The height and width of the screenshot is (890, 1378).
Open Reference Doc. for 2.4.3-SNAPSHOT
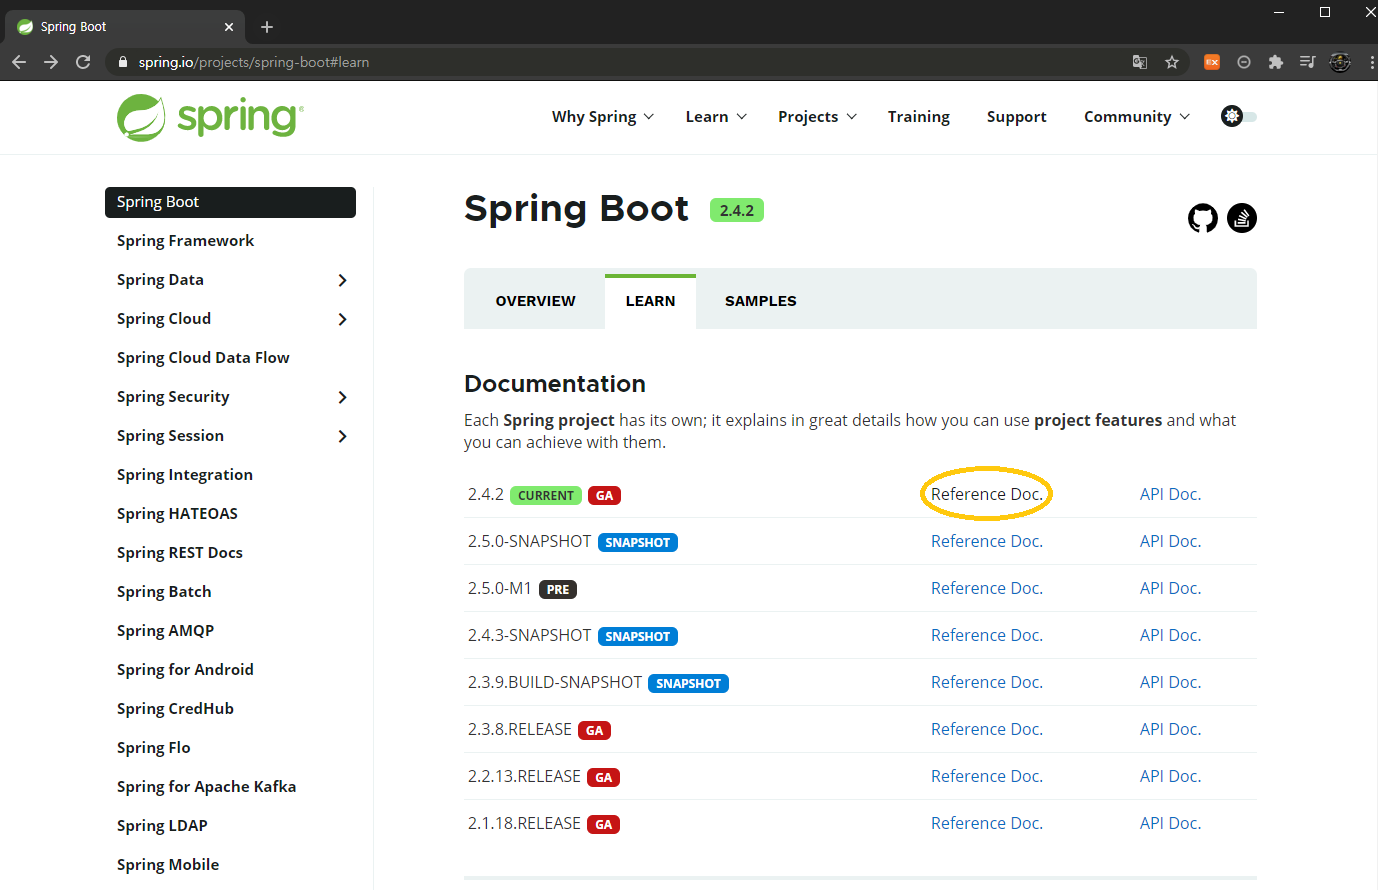[x=987, y=635]
